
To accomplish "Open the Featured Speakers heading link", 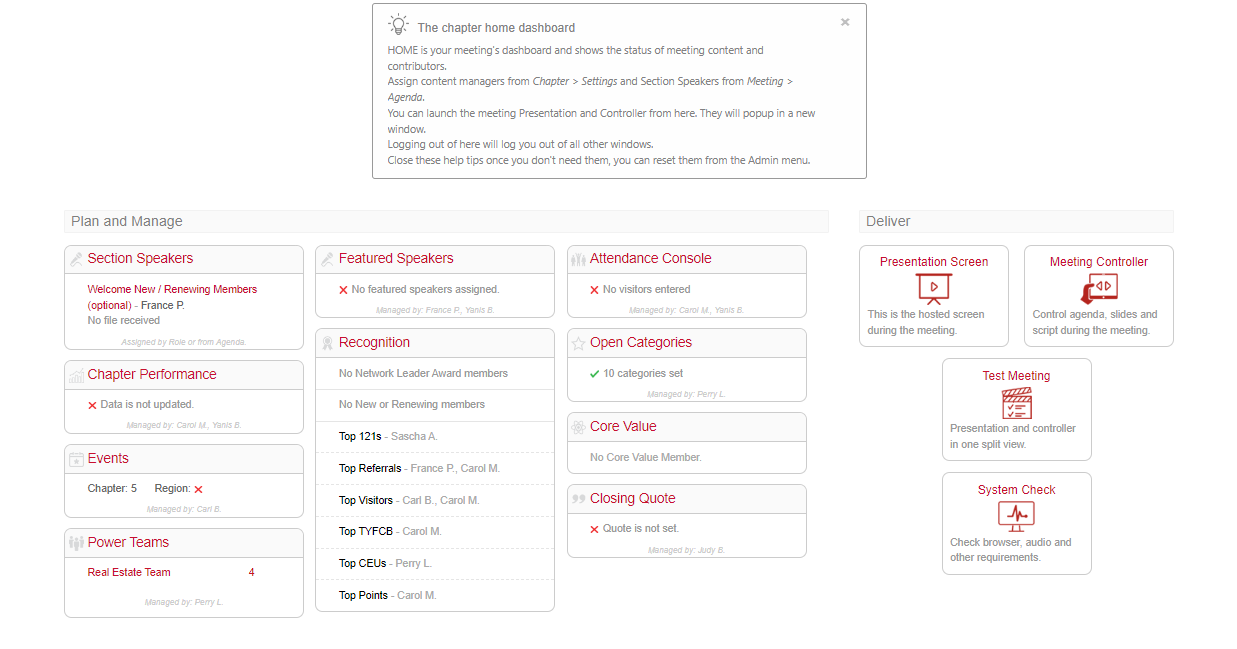I will (395, 258).
